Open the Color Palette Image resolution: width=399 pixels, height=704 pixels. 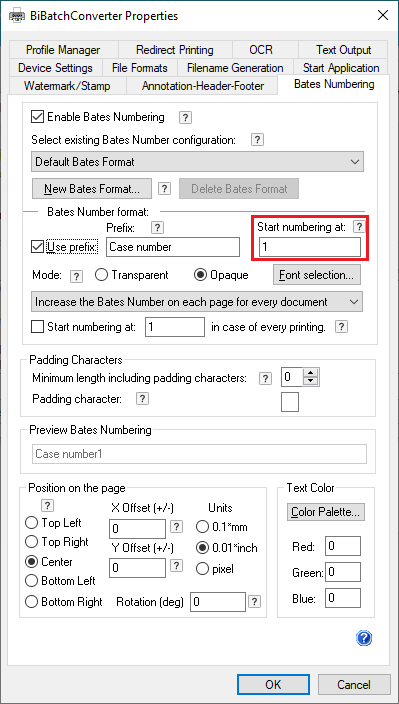point(326,511)
